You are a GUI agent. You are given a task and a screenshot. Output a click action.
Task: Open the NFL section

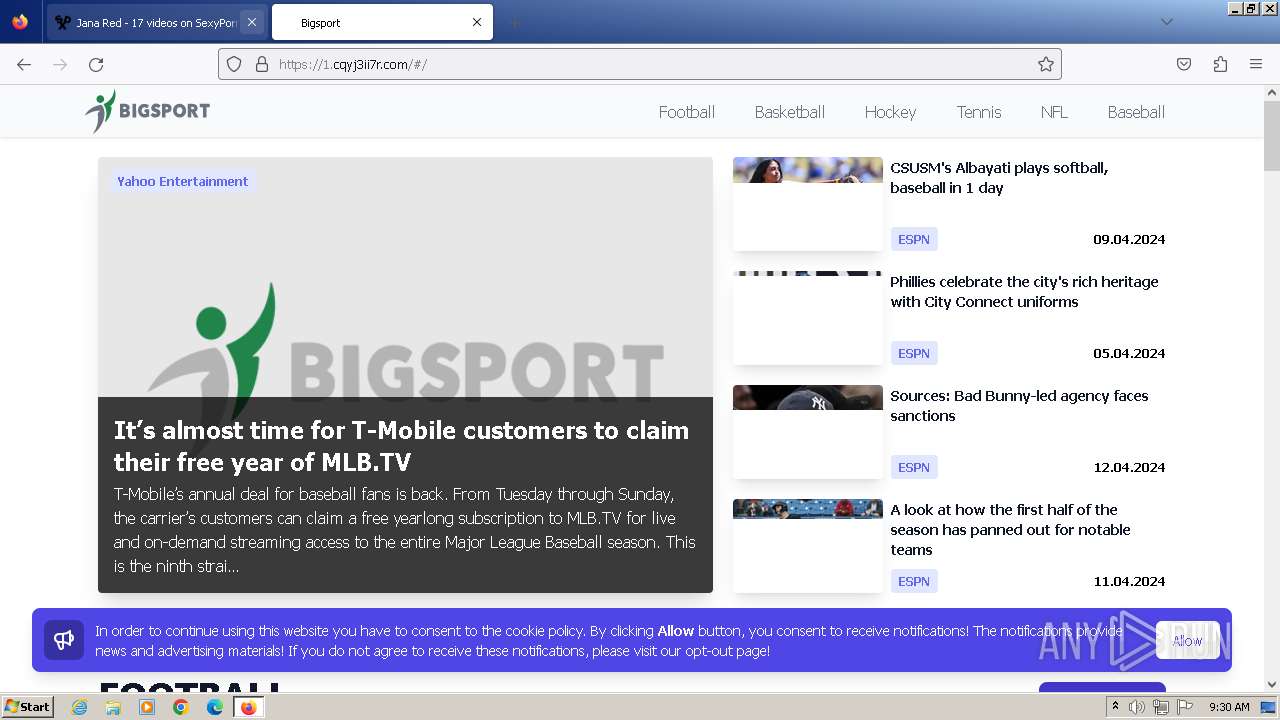[1054, 112]
